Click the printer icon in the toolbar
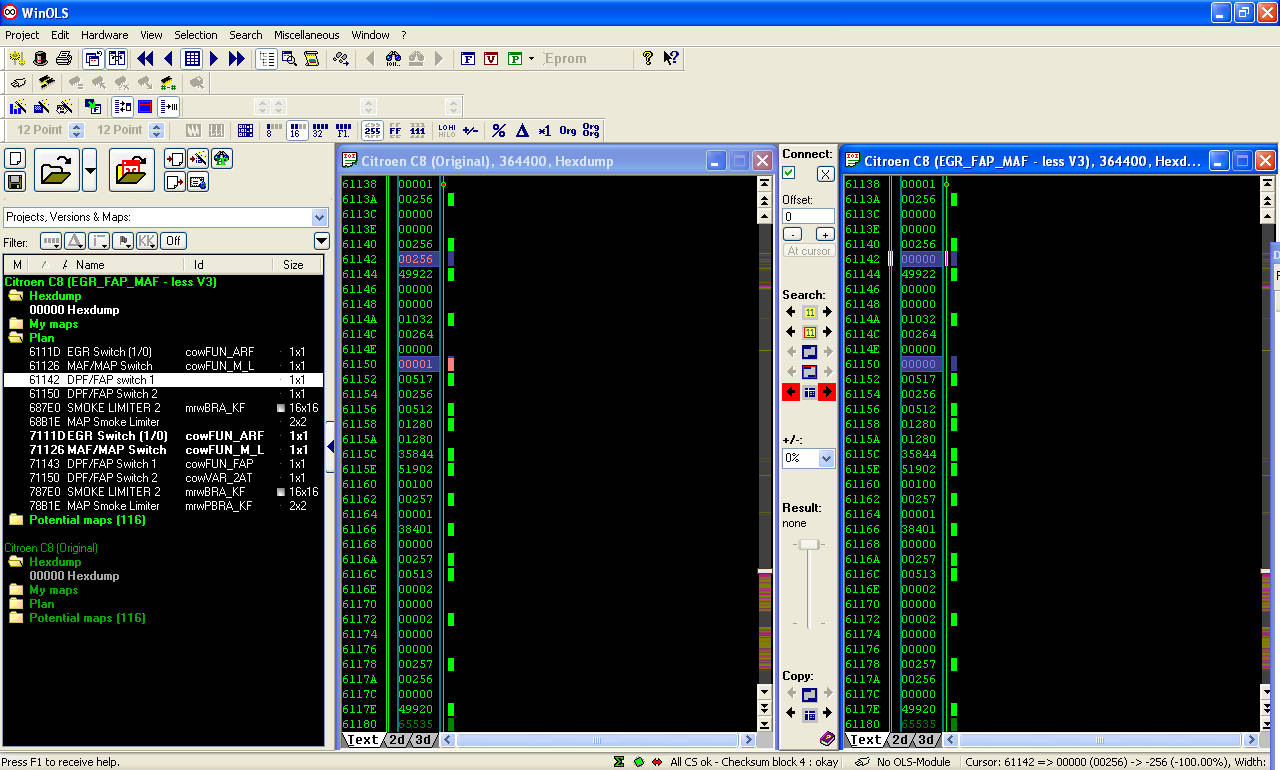 pos(64,59)
